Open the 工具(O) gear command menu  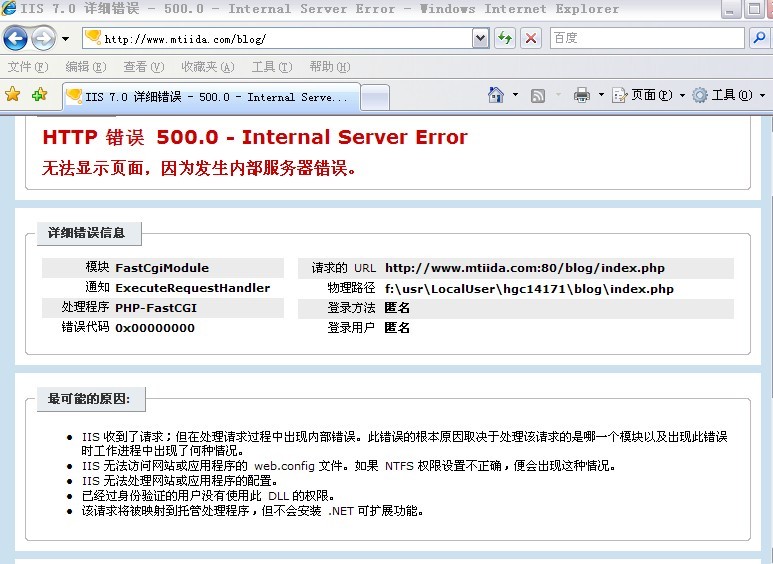(x=728, y=95)
